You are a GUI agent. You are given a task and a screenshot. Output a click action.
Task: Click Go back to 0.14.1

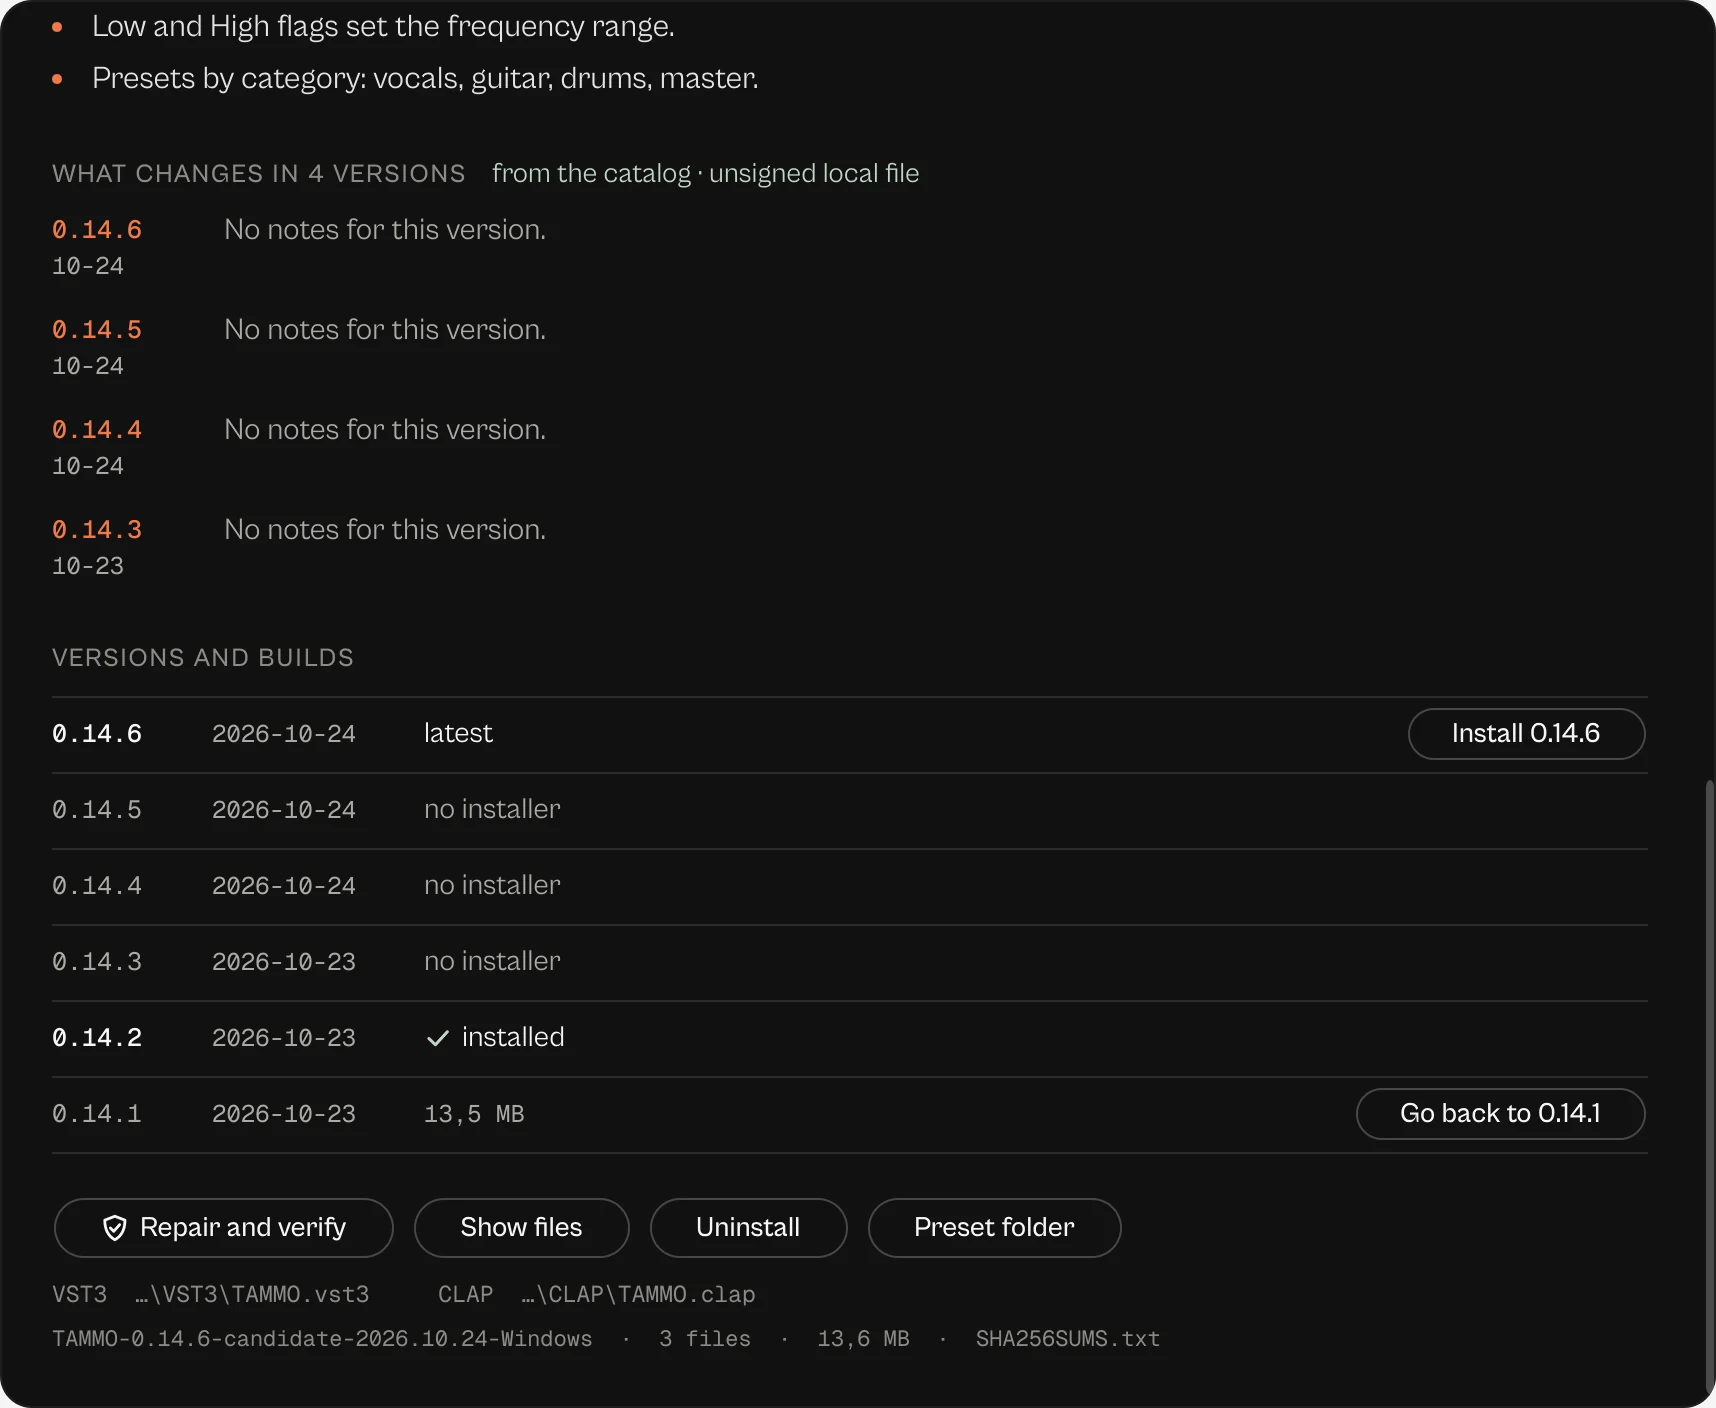pos(1500,1114)
